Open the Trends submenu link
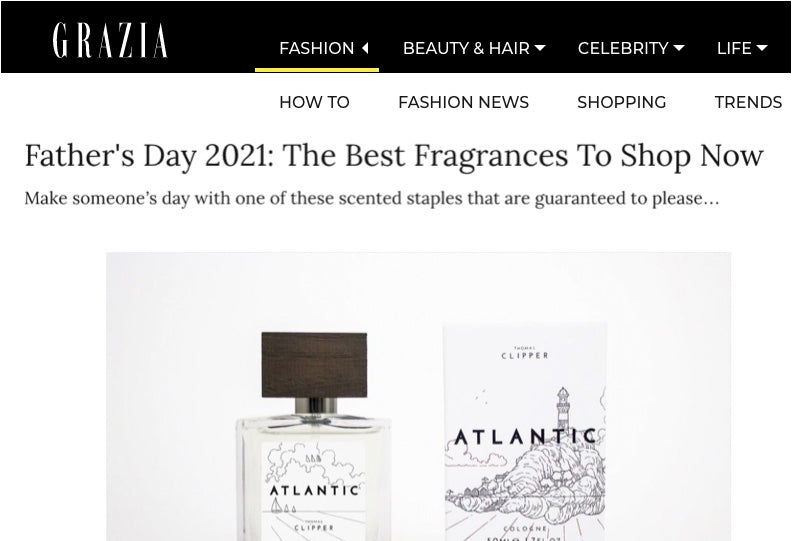 [x=748, y=102]
